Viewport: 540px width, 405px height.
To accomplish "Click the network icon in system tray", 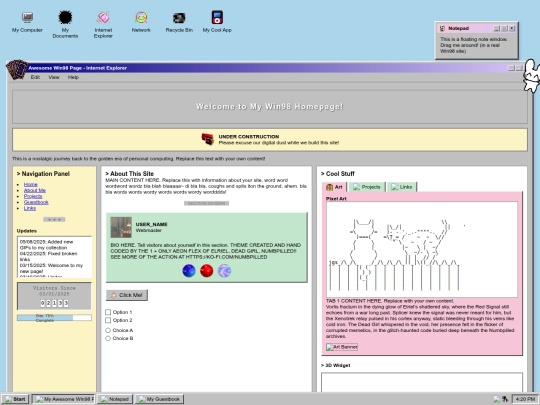I will point(505,399).
